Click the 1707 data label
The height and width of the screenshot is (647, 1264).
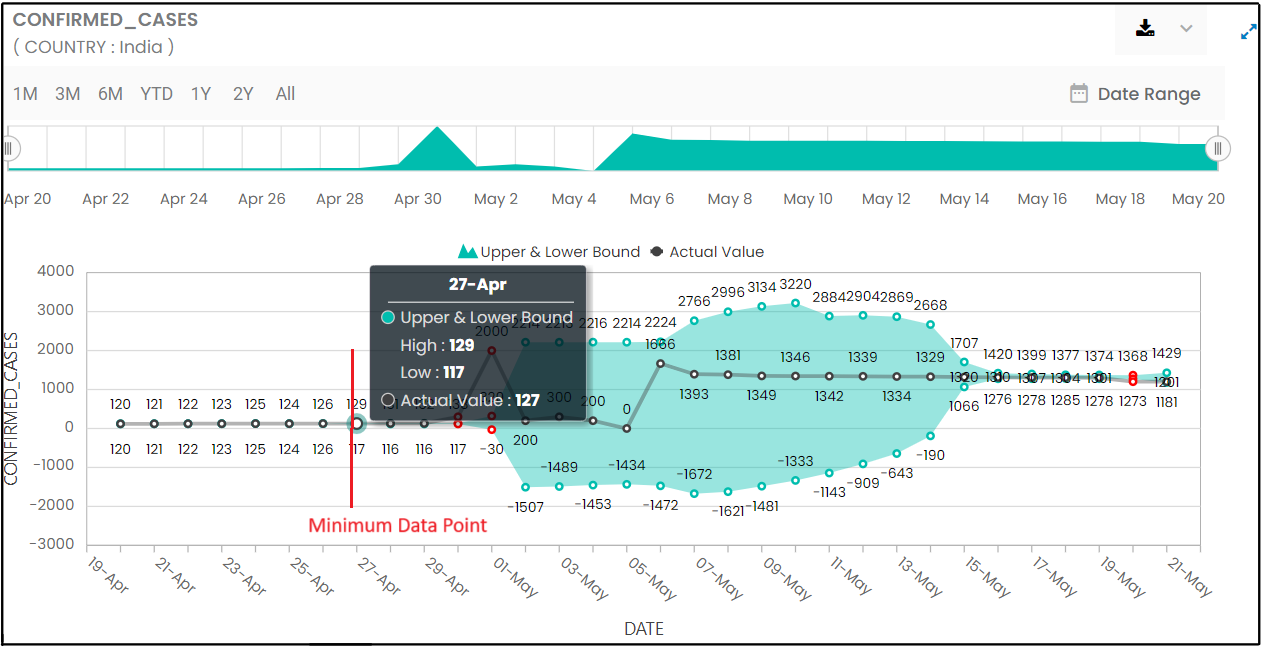pos(964,345)
